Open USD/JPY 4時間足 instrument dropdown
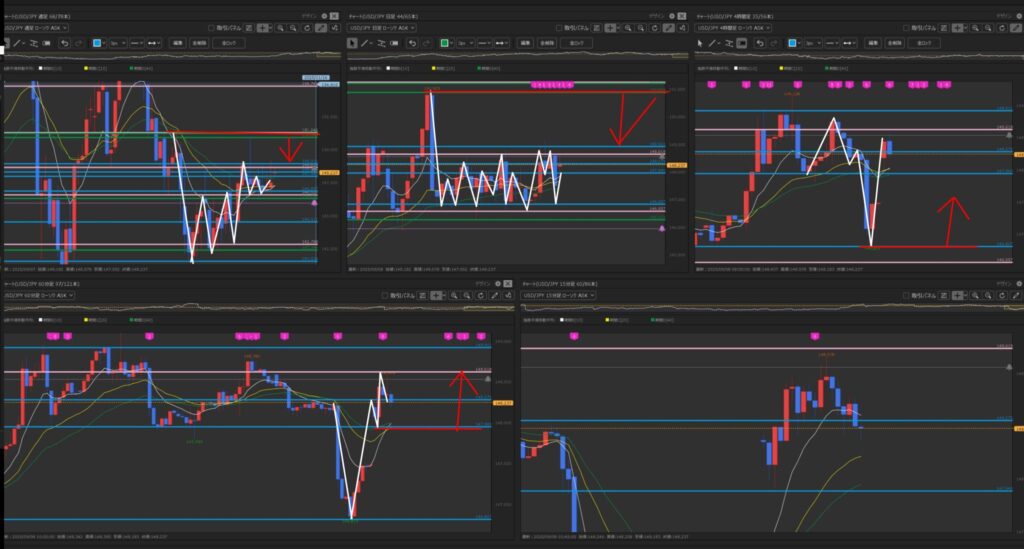 733,28
